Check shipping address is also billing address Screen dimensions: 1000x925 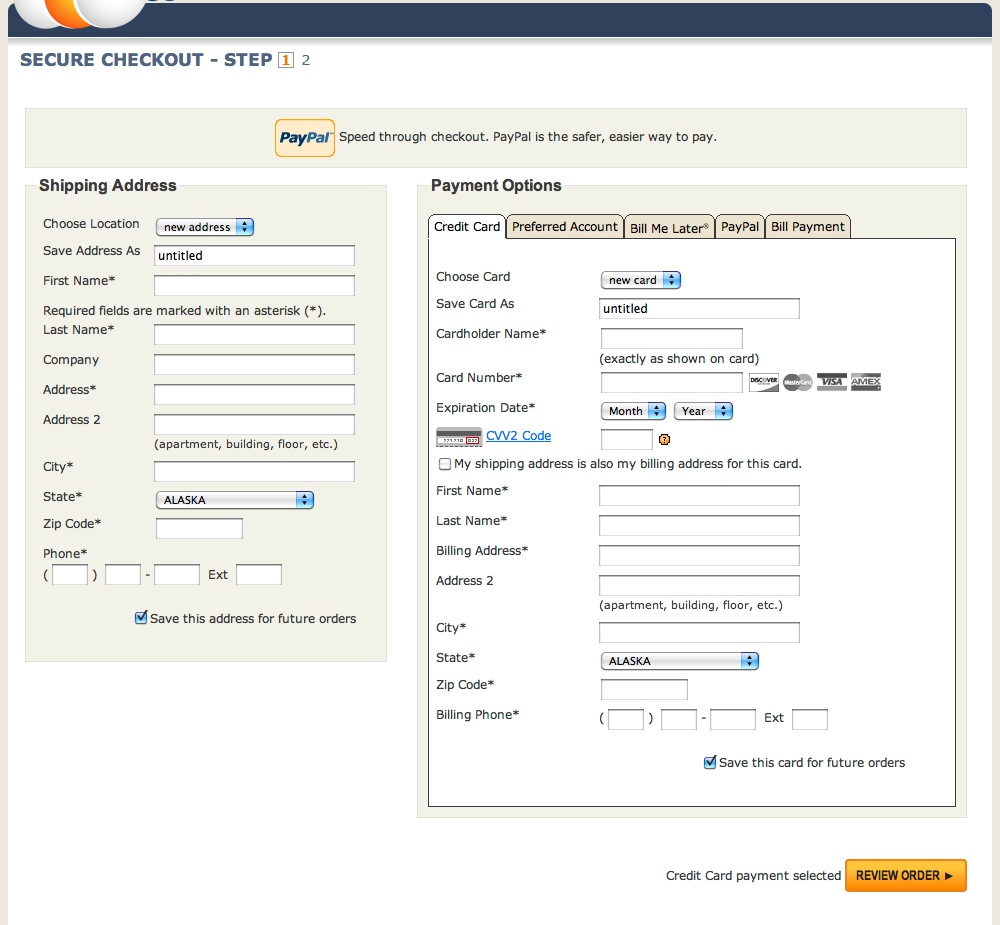444,463
